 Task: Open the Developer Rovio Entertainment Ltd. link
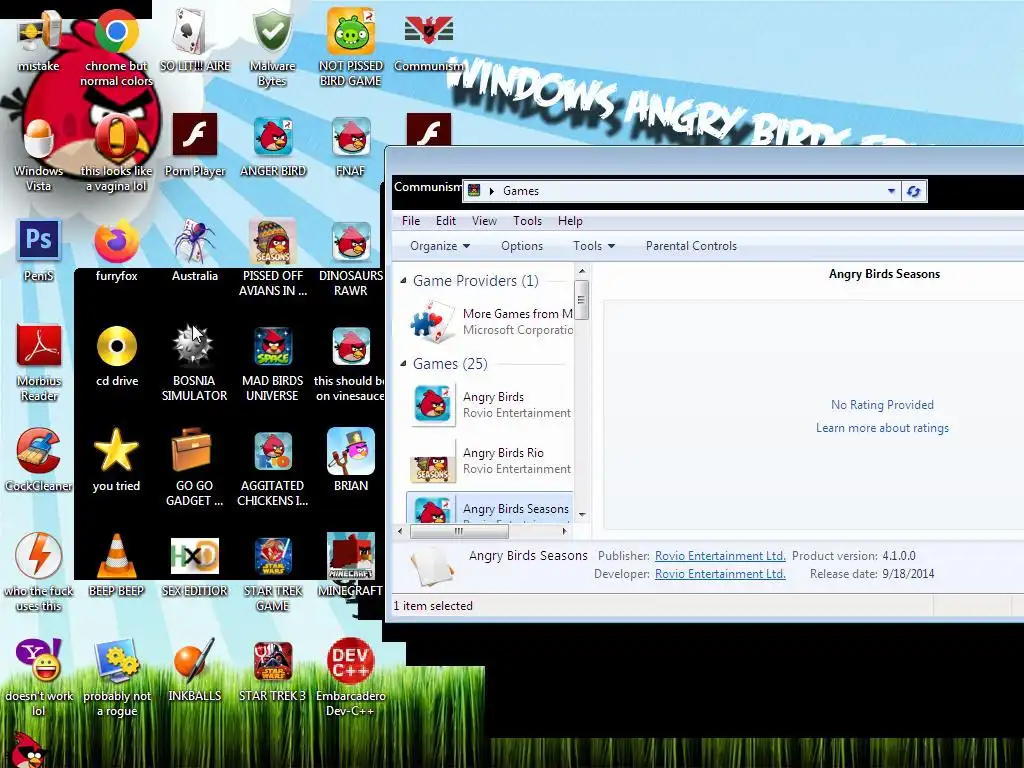720,573
